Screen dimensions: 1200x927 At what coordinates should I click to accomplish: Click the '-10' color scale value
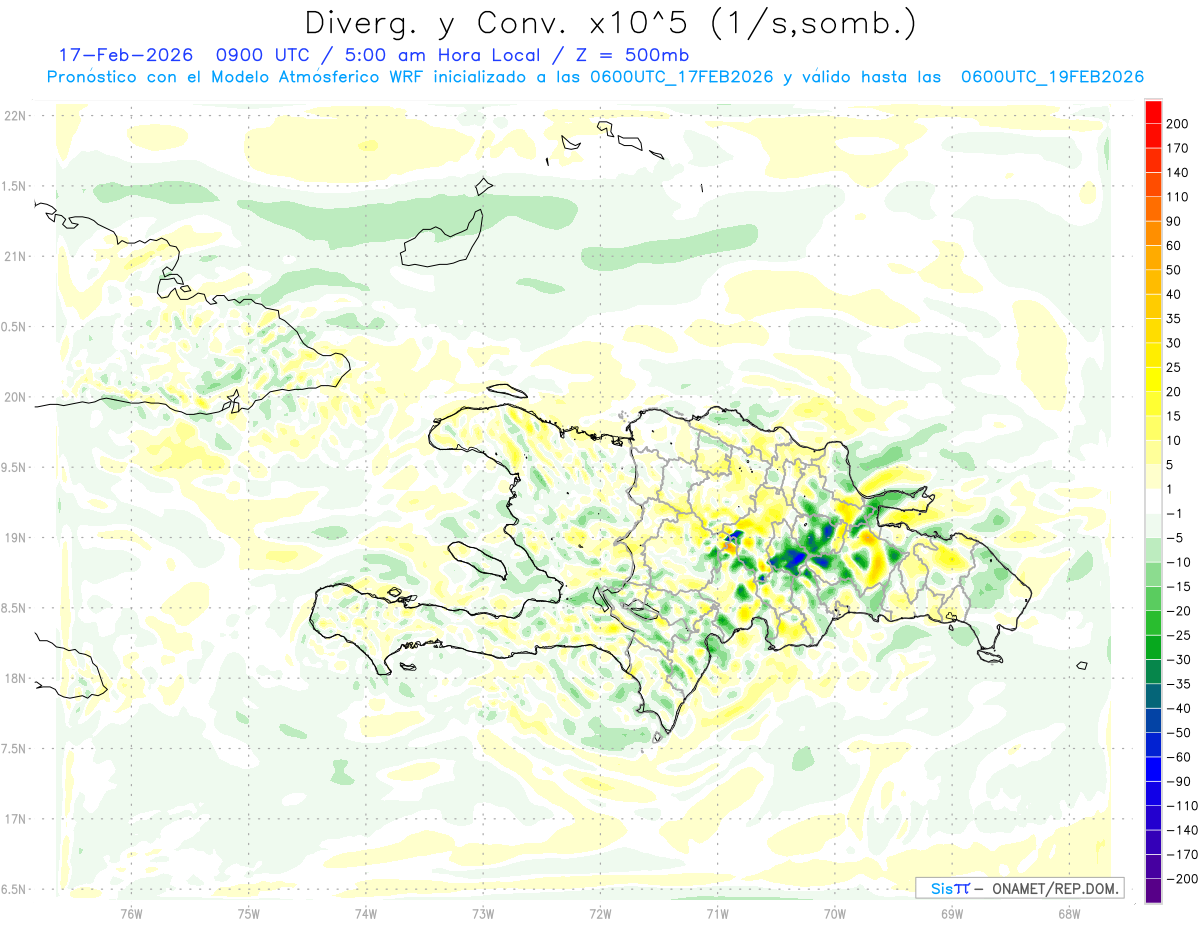[1179, 562]
